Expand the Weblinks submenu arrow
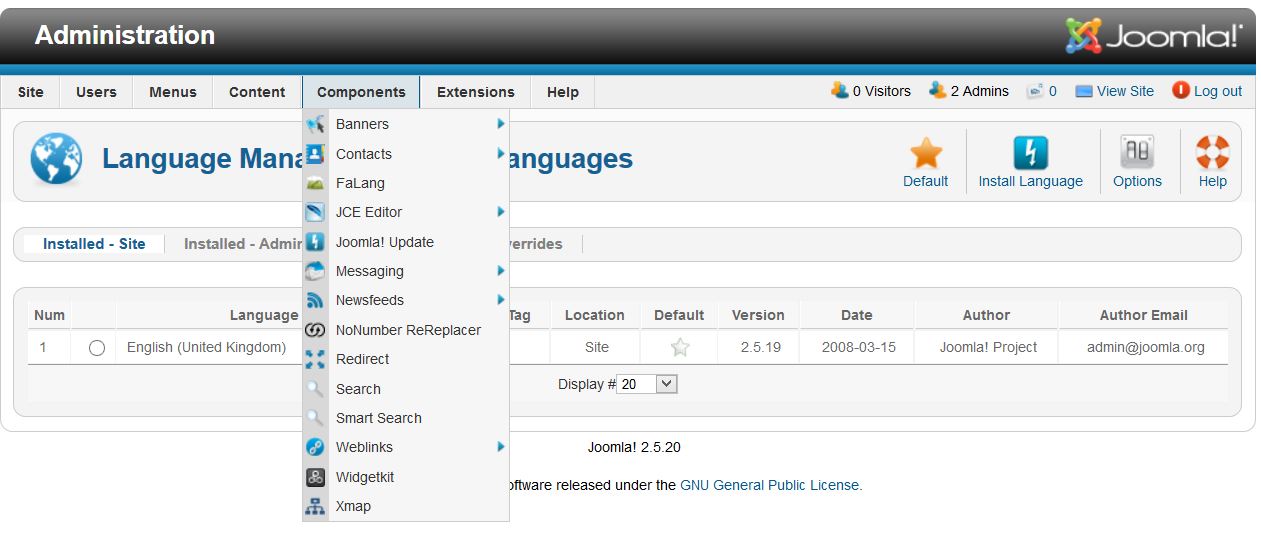Screen dimensions: 1261x545 [x=500, y=447]
